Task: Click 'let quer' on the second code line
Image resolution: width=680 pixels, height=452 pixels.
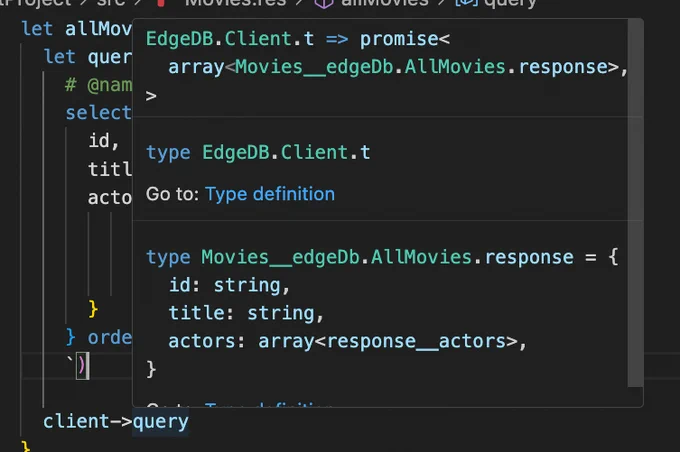Action: point(88,57)
